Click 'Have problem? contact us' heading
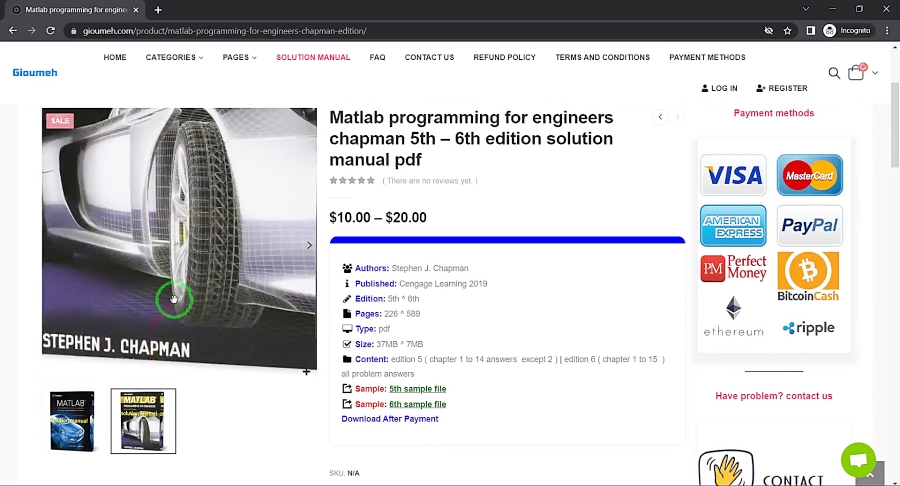This screenshot has height=486, width=900. [774, 396]
